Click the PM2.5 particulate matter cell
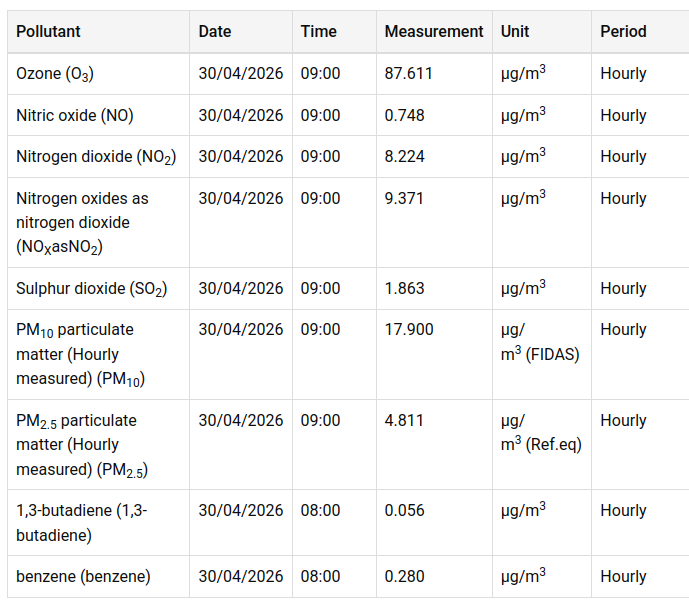689x609 pixels. [77, 445]
